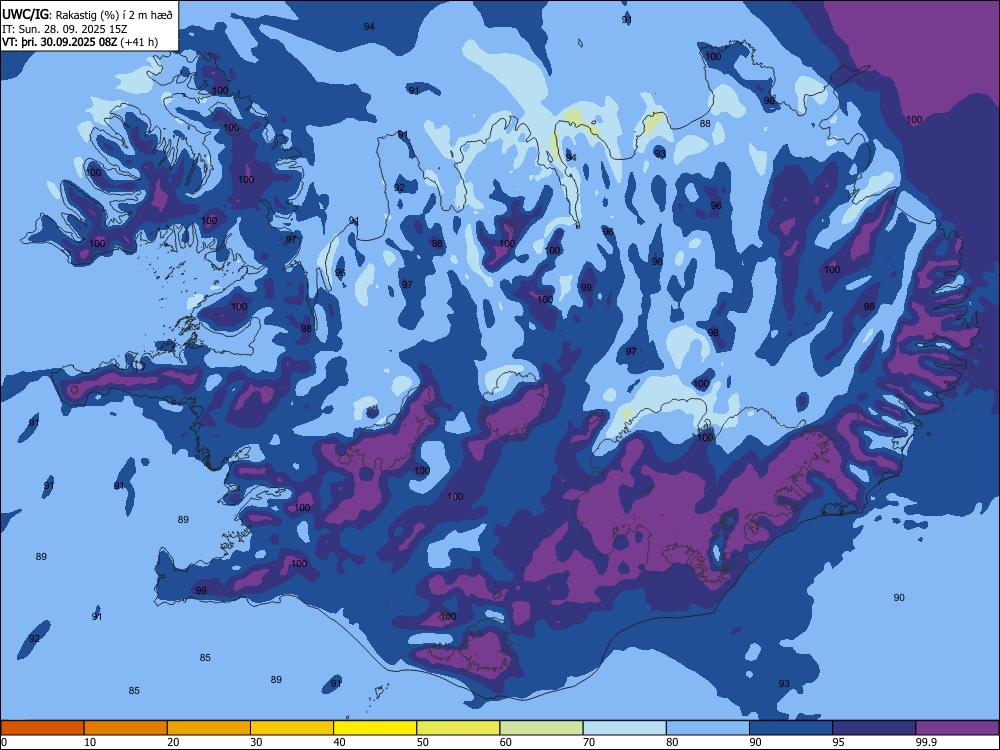Click the medium blue 90–95 legend swatch

tap(791, 728)
